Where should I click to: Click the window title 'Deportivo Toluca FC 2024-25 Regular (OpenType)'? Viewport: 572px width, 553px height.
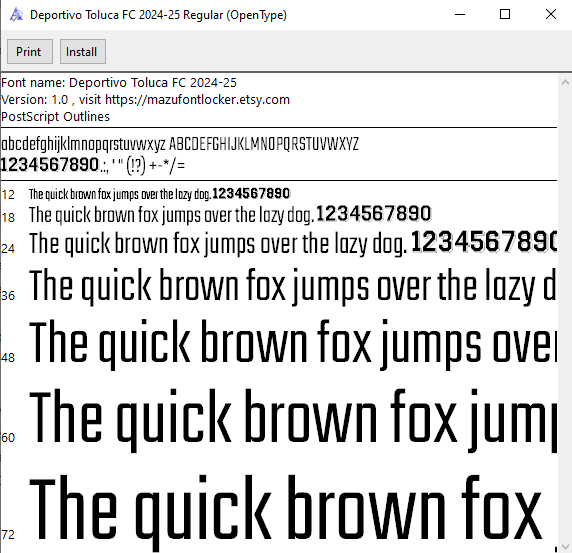tap(158, 15)
